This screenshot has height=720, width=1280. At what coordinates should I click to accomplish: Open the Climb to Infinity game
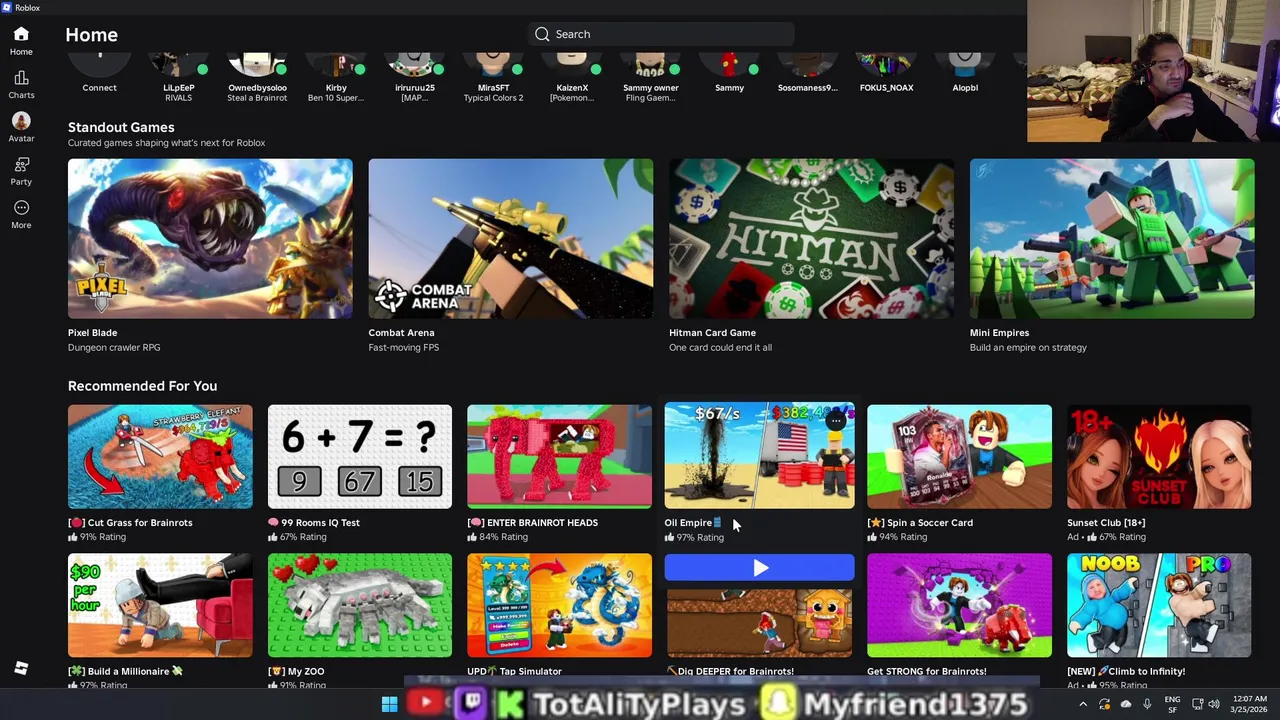click(x=1159, y=606)
